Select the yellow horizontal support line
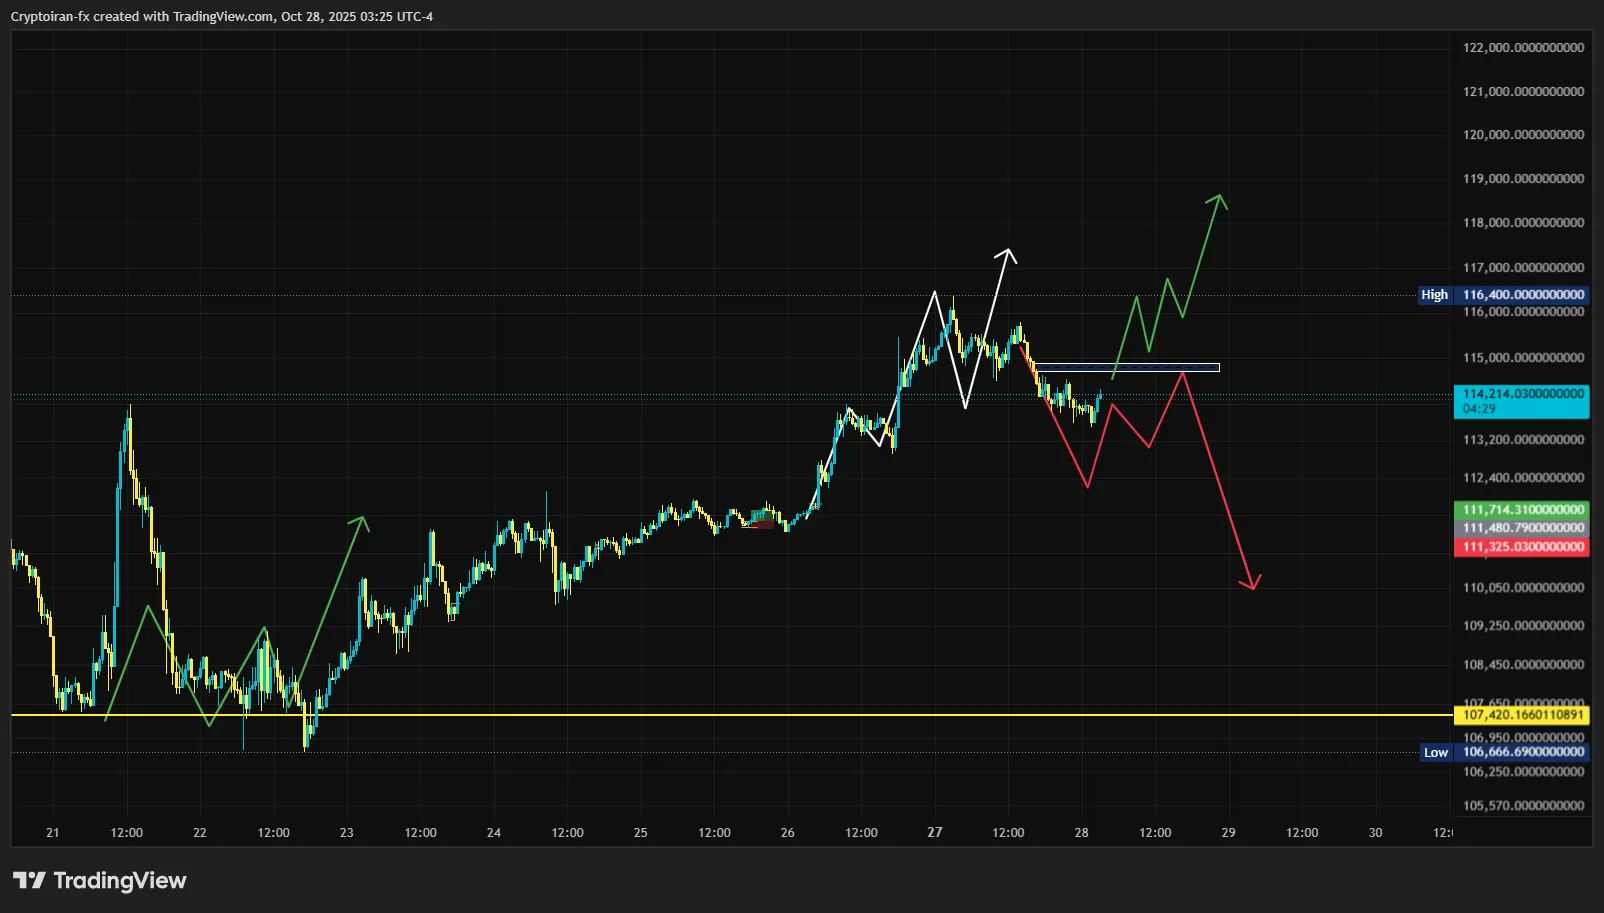The height and width of the screenshot is (913, 1604). (x=700, y=715)
